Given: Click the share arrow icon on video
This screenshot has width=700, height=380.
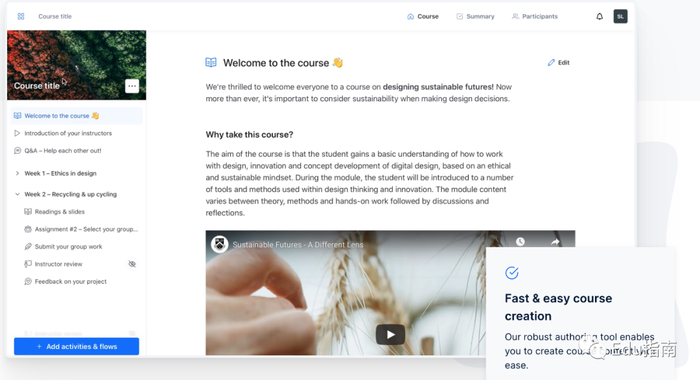Looking at the screenshot, I should (x=555, y=242).
